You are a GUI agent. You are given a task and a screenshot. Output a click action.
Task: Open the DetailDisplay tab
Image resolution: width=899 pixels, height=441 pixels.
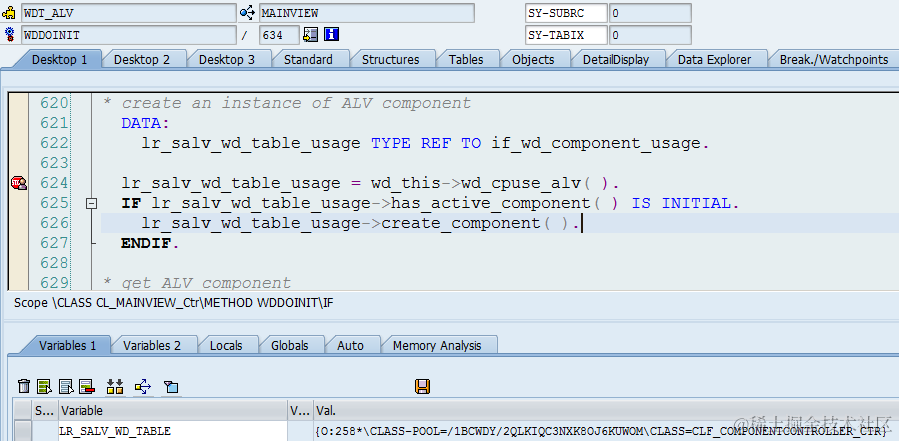click(616, 60)
